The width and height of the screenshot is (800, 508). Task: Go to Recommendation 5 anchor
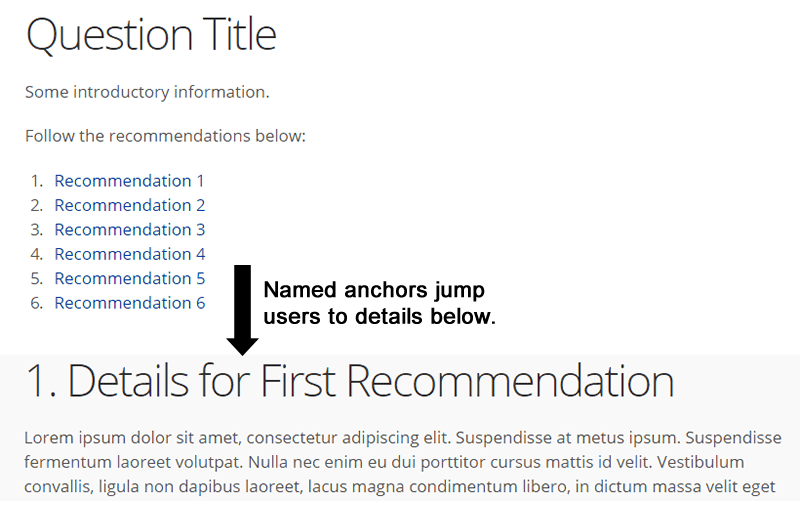(130, 278)
